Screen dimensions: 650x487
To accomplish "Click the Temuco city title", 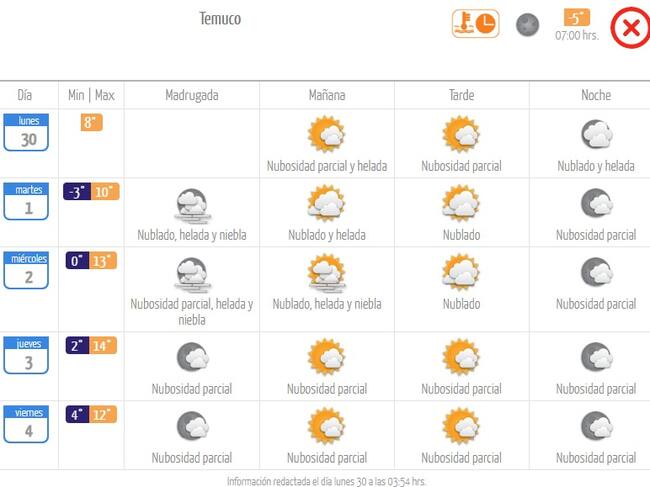I will pos(220,19).
